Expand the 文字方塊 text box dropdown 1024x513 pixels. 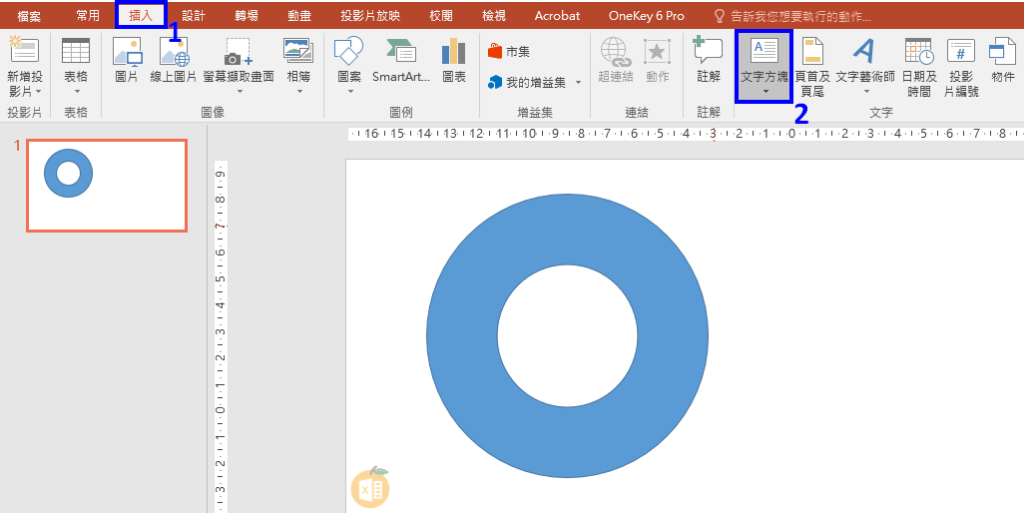click(x=765, y=92)
